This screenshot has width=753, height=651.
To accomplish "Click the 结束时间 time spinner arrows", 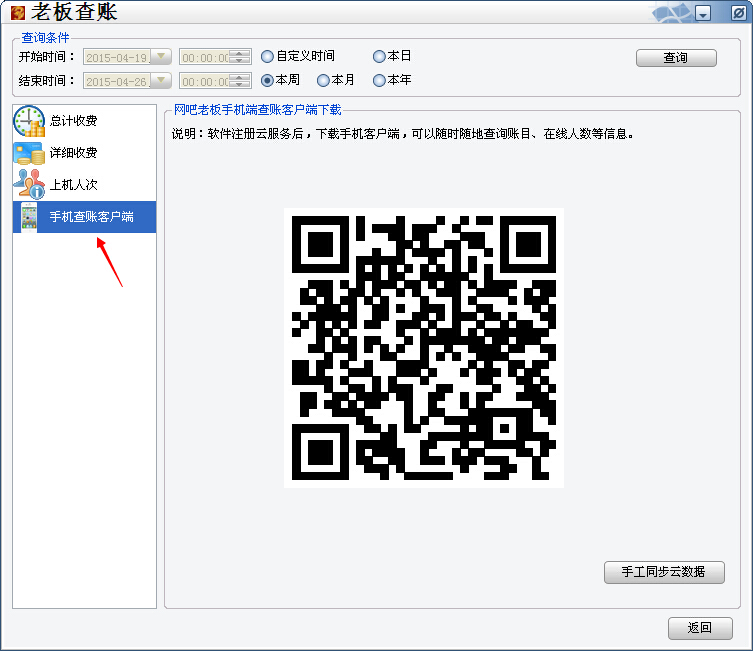I will (240, 81).
